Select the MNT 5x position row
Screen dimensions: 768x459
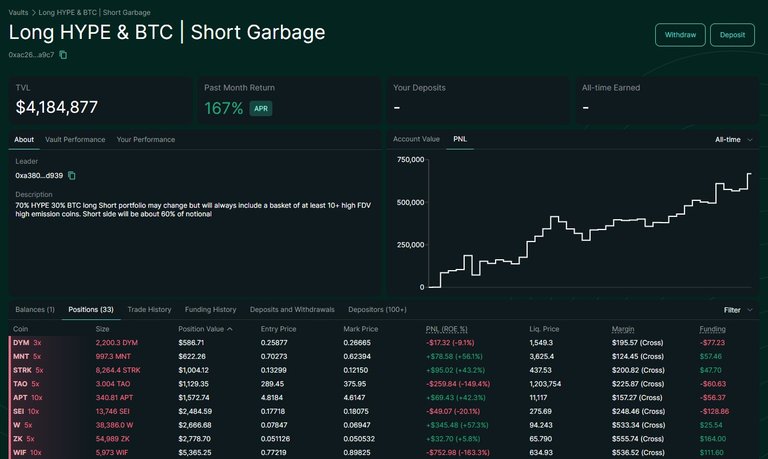[384, 357]
